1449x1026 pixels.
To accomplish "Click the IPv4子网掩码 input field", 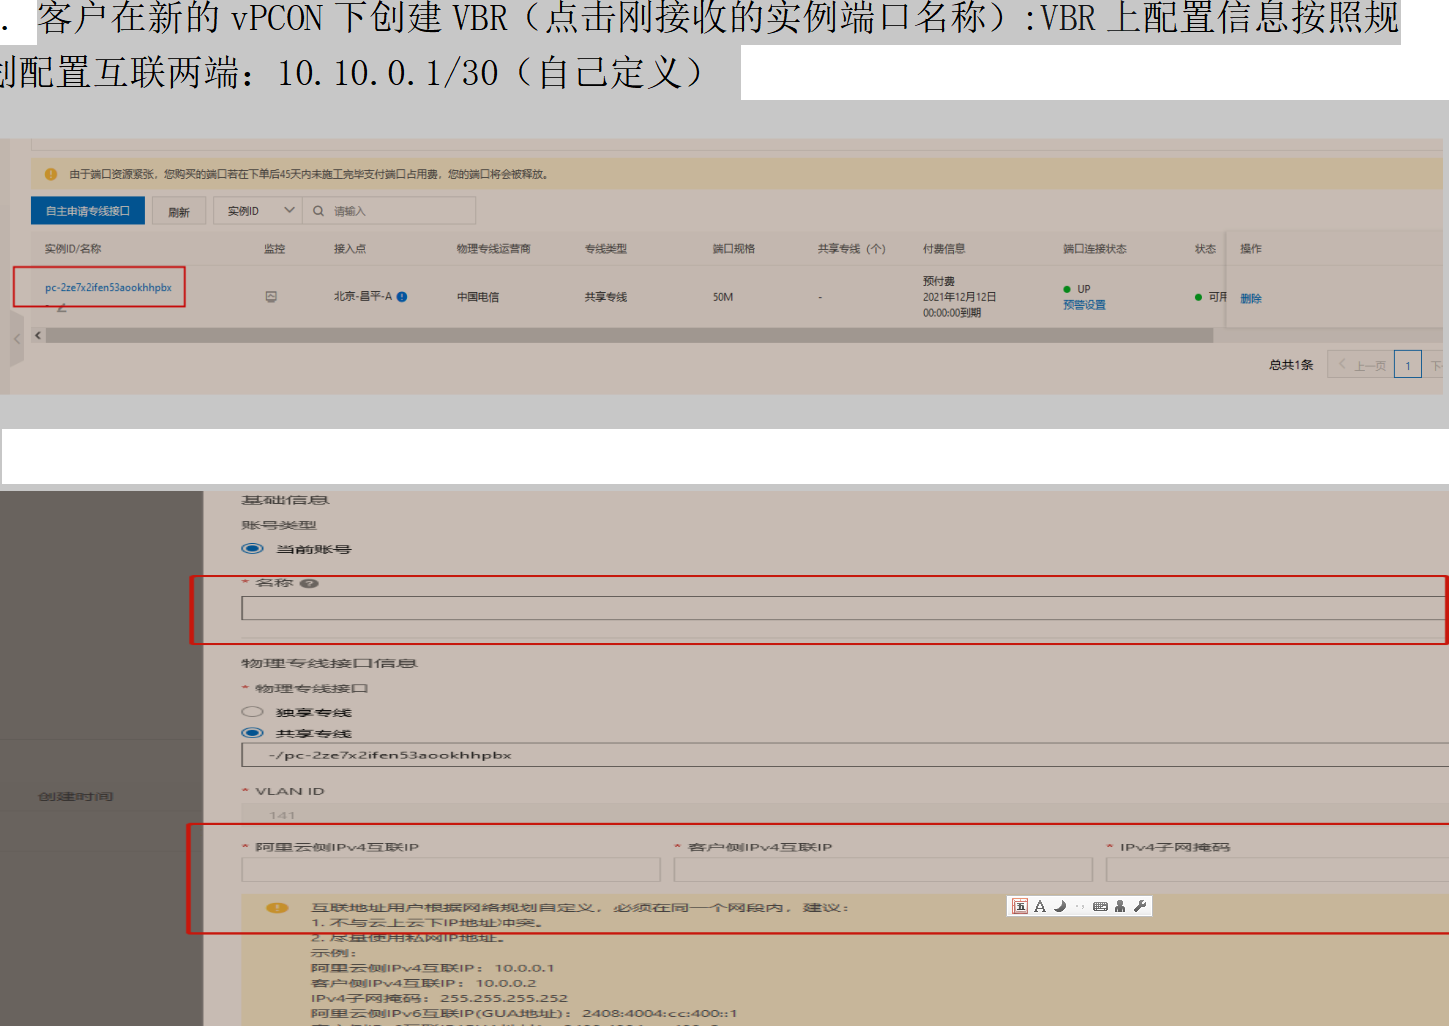I will tap(1277, 870).
